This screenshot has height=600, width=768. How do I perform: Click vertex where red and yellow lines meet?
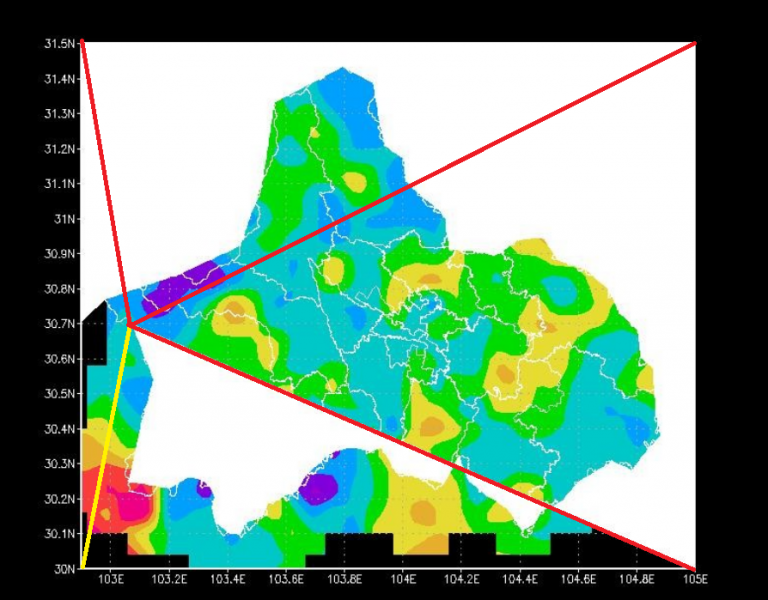pos(129,324)
